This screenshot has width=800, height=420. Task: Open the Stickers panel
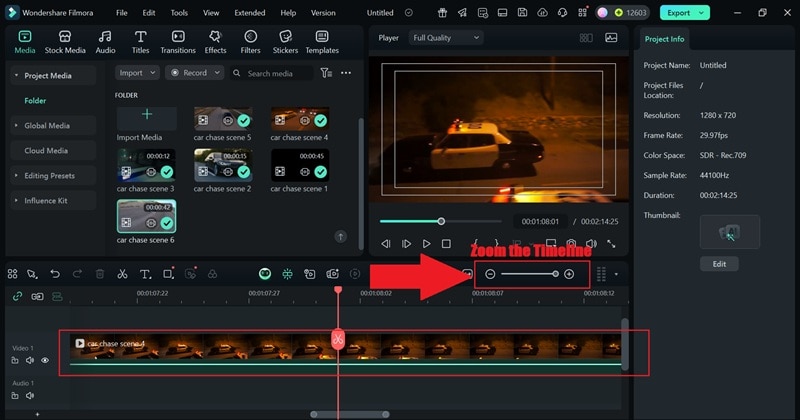(285, 41)
